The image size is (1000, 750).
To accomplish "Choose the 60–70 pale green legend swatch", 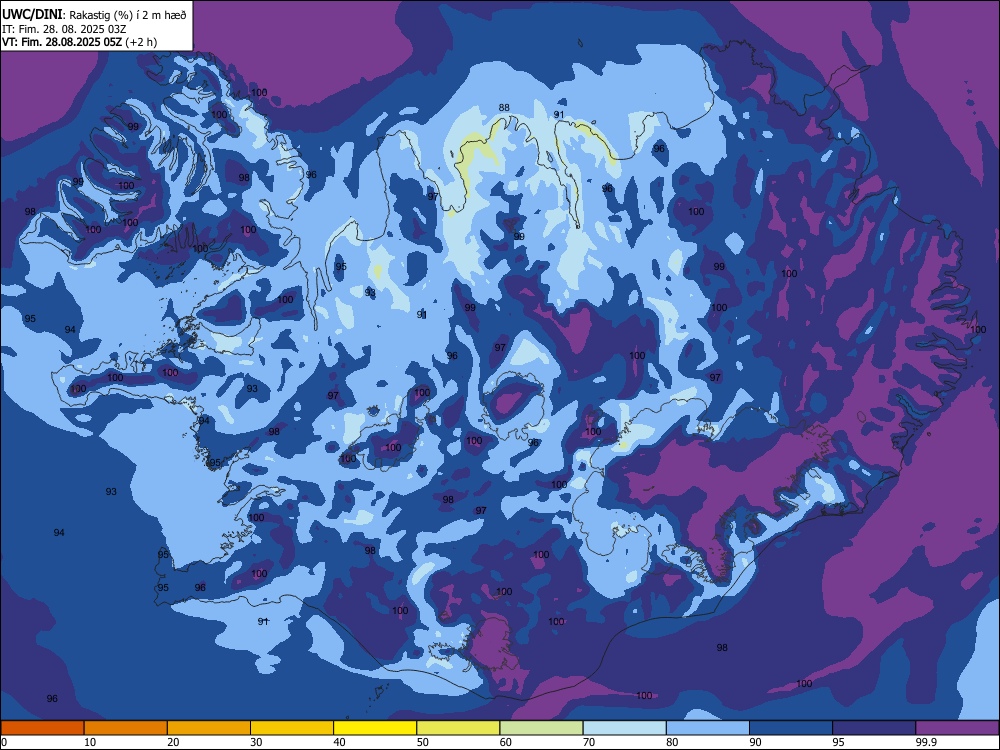I will [541, 728].
